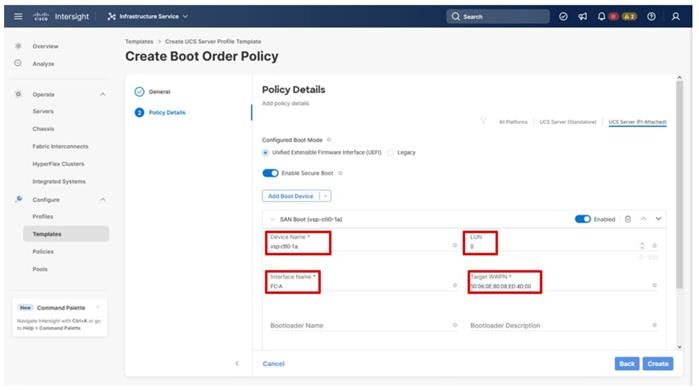Click the Interface Name info icon
Viewport: 699px width, 390px height.
(455, 285)
